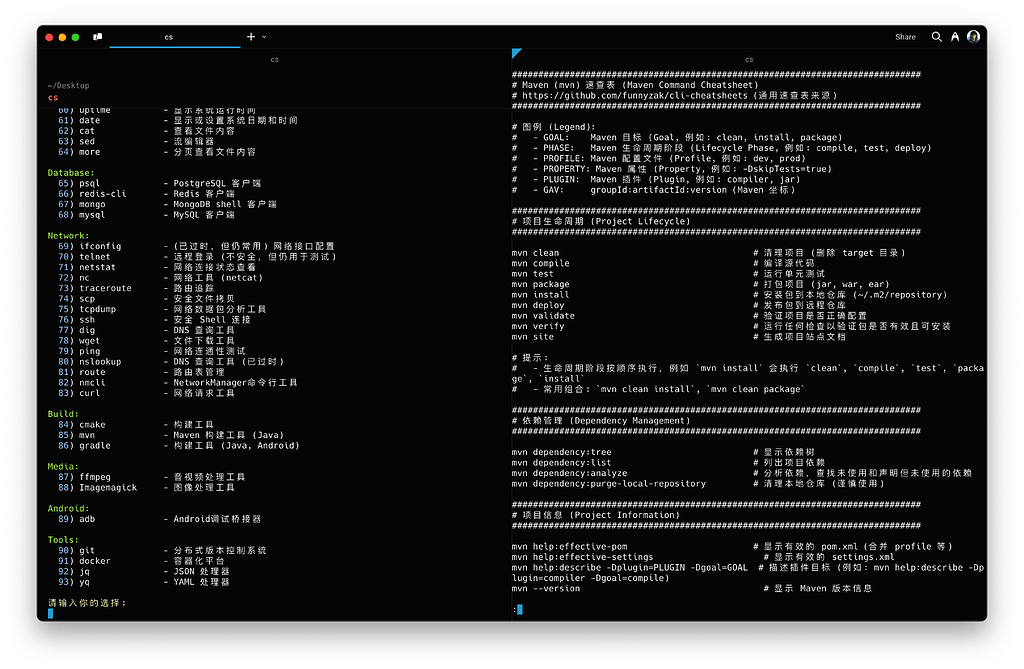Click the 80) nslookup entry

pos(171,361)
